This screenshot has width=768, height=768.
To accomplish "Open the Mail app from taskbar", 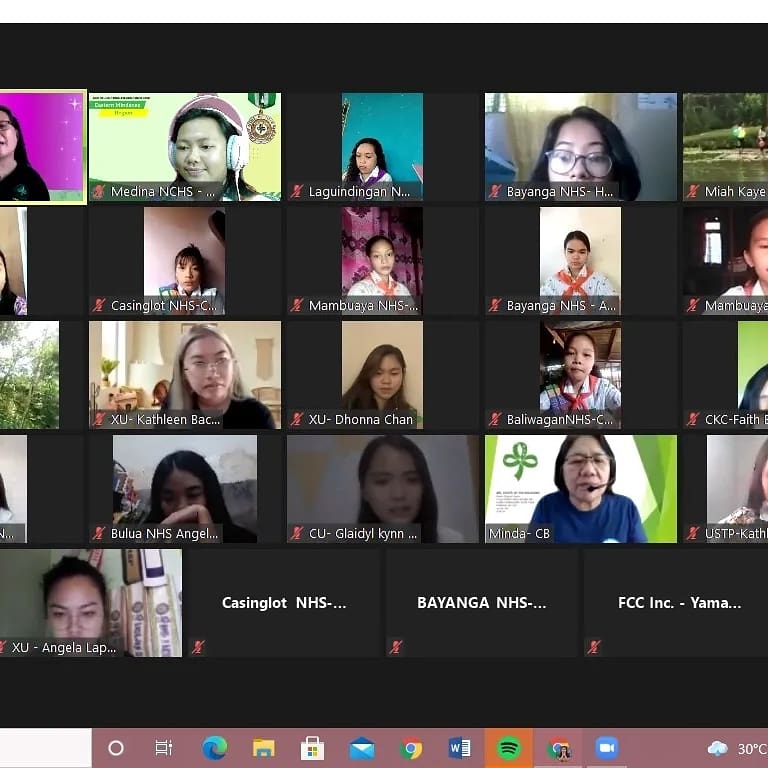I will (x=362, y=748).
